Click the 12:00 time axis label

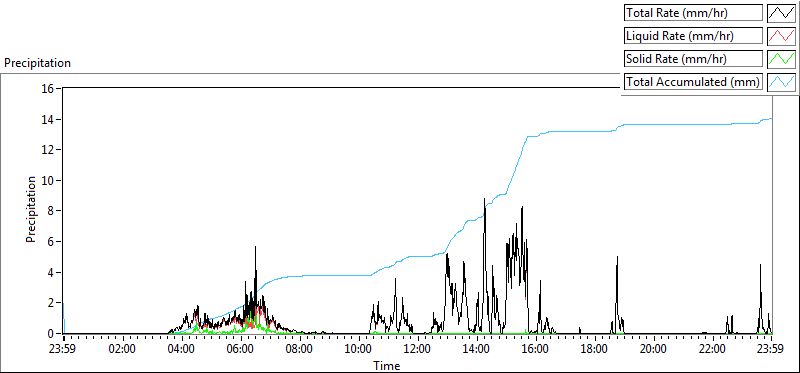click(418, 350)
